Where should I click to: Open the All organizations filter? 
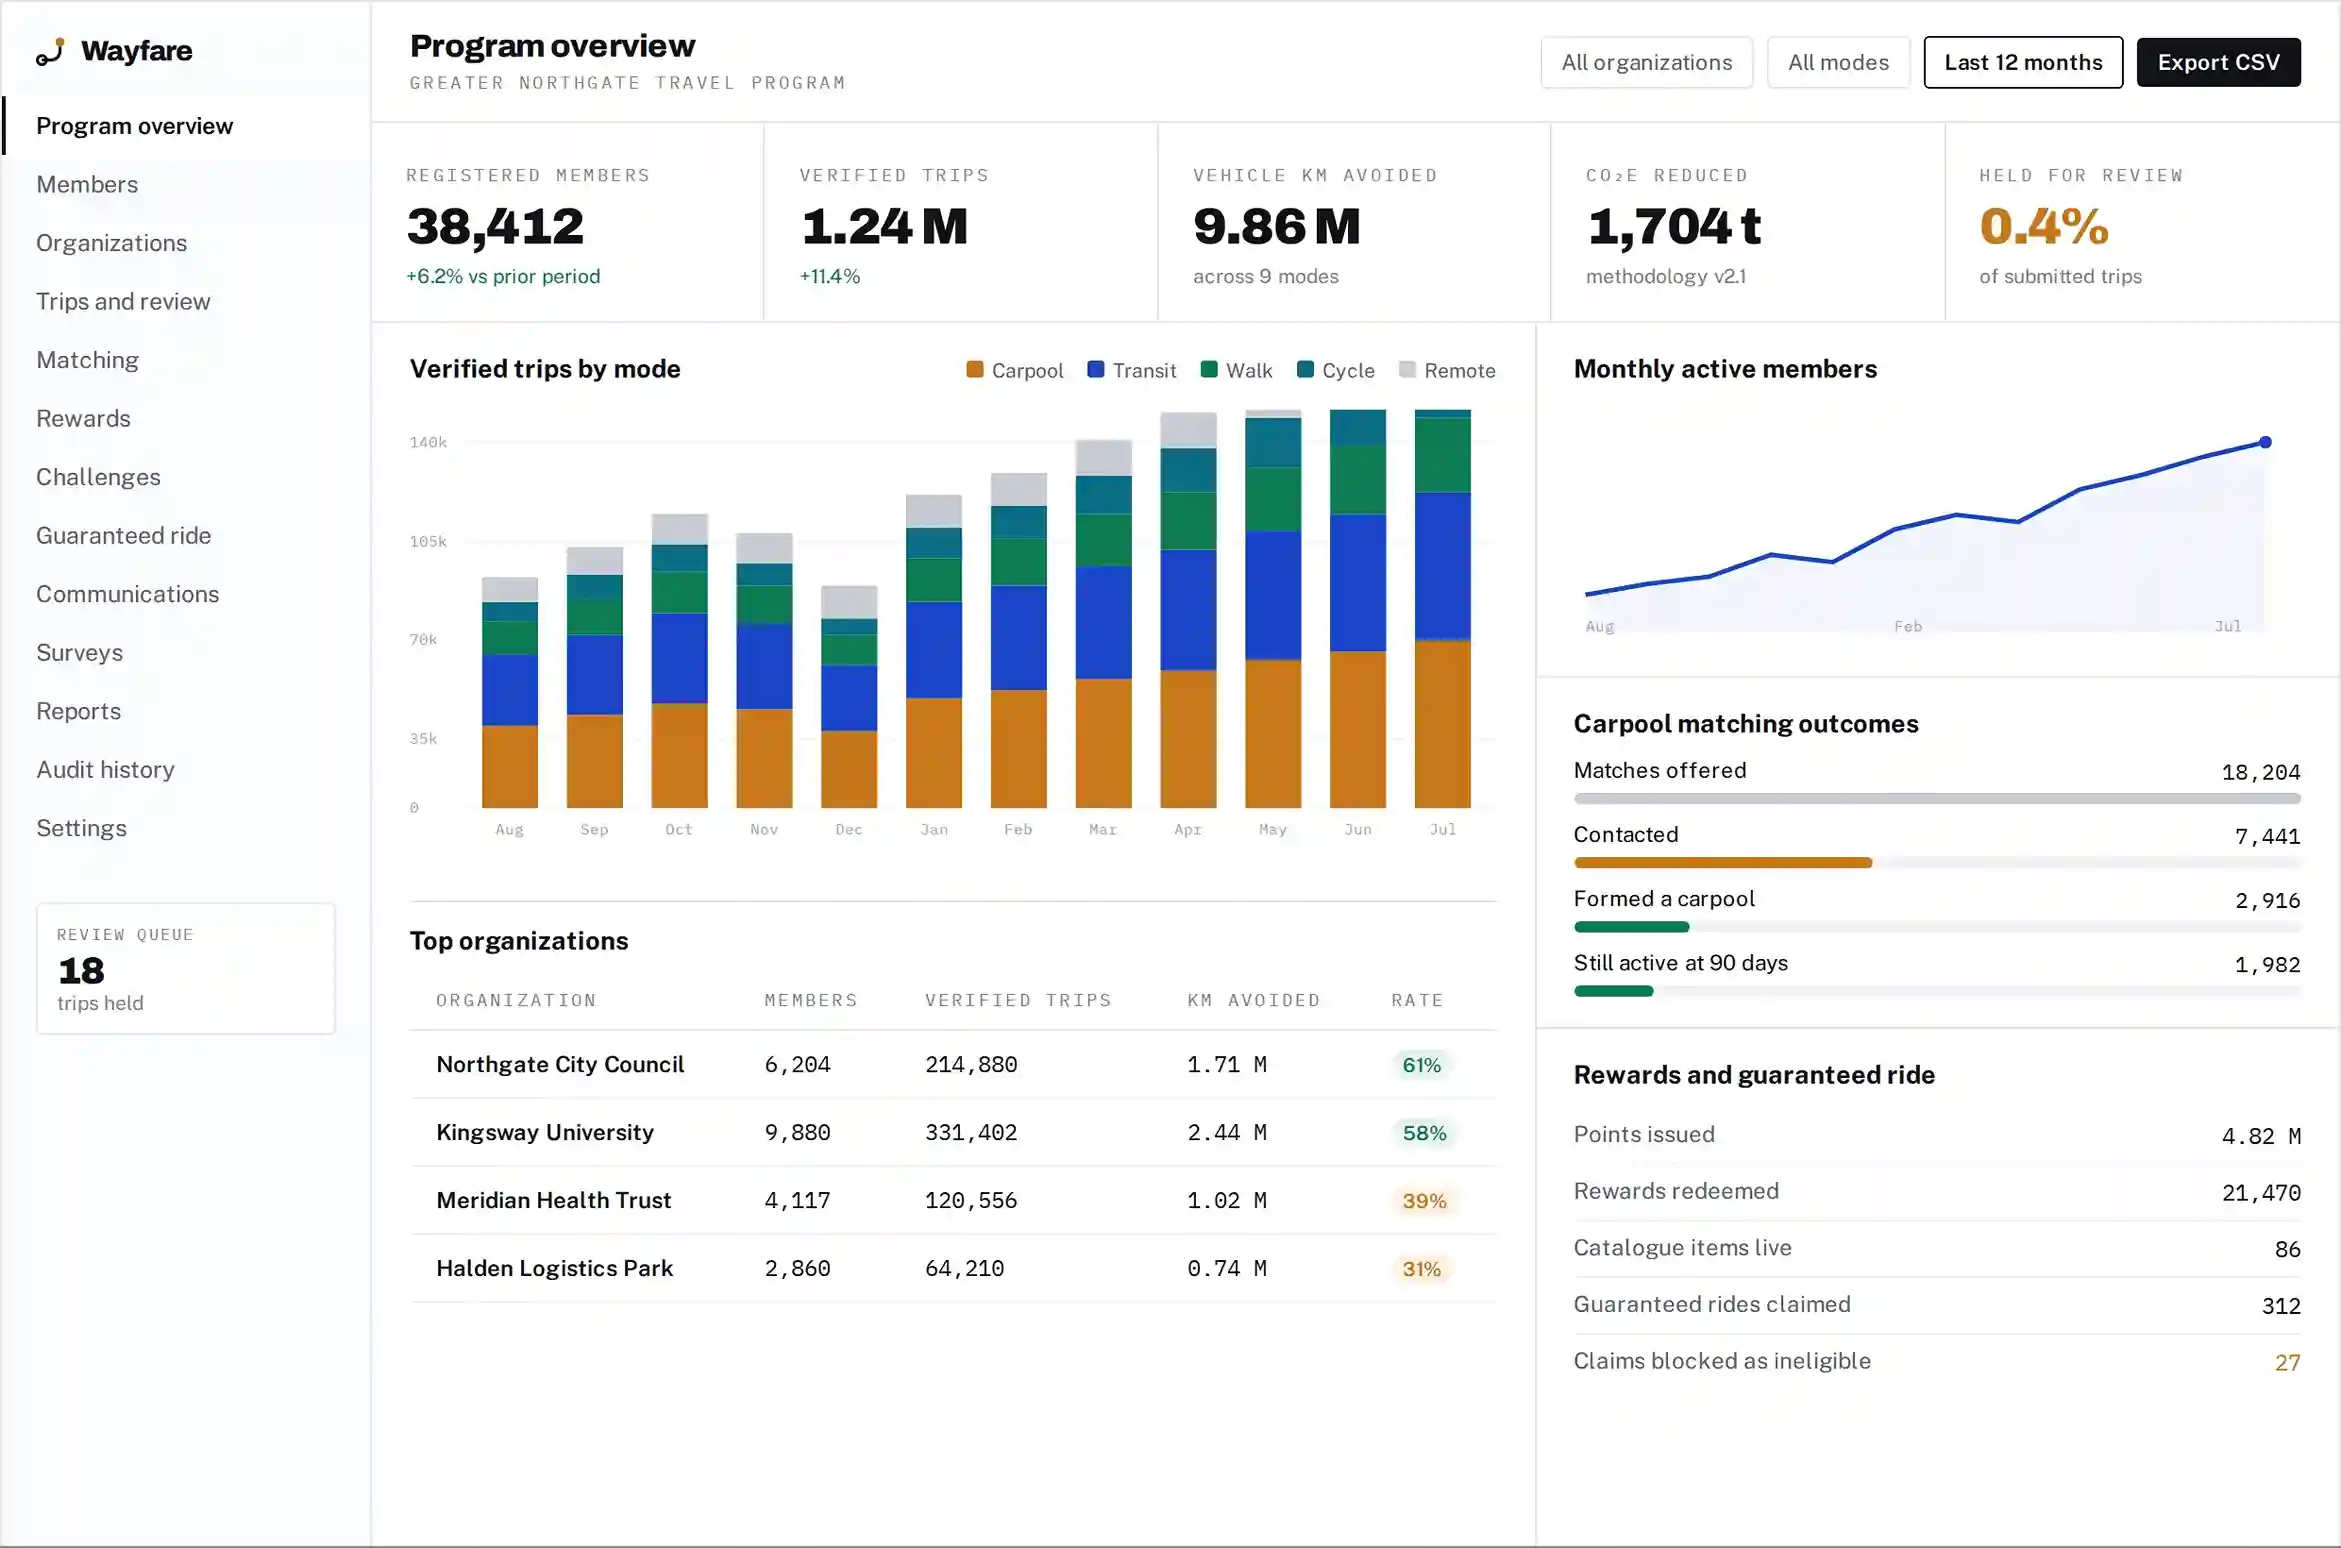1646,62
